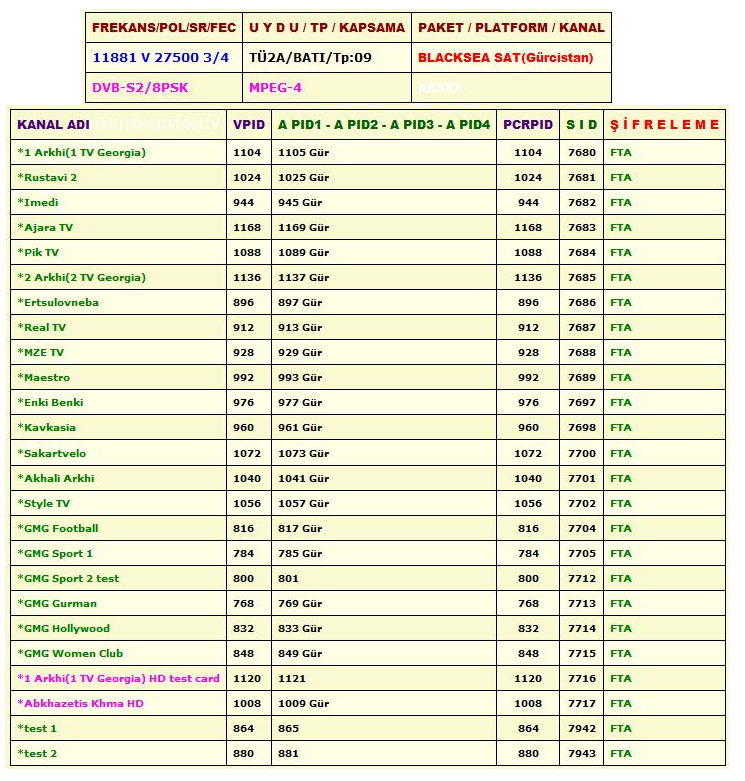Select channel '*MZE TV'
The width and height of the screenshot is (745, 781).
click(41, 352)
